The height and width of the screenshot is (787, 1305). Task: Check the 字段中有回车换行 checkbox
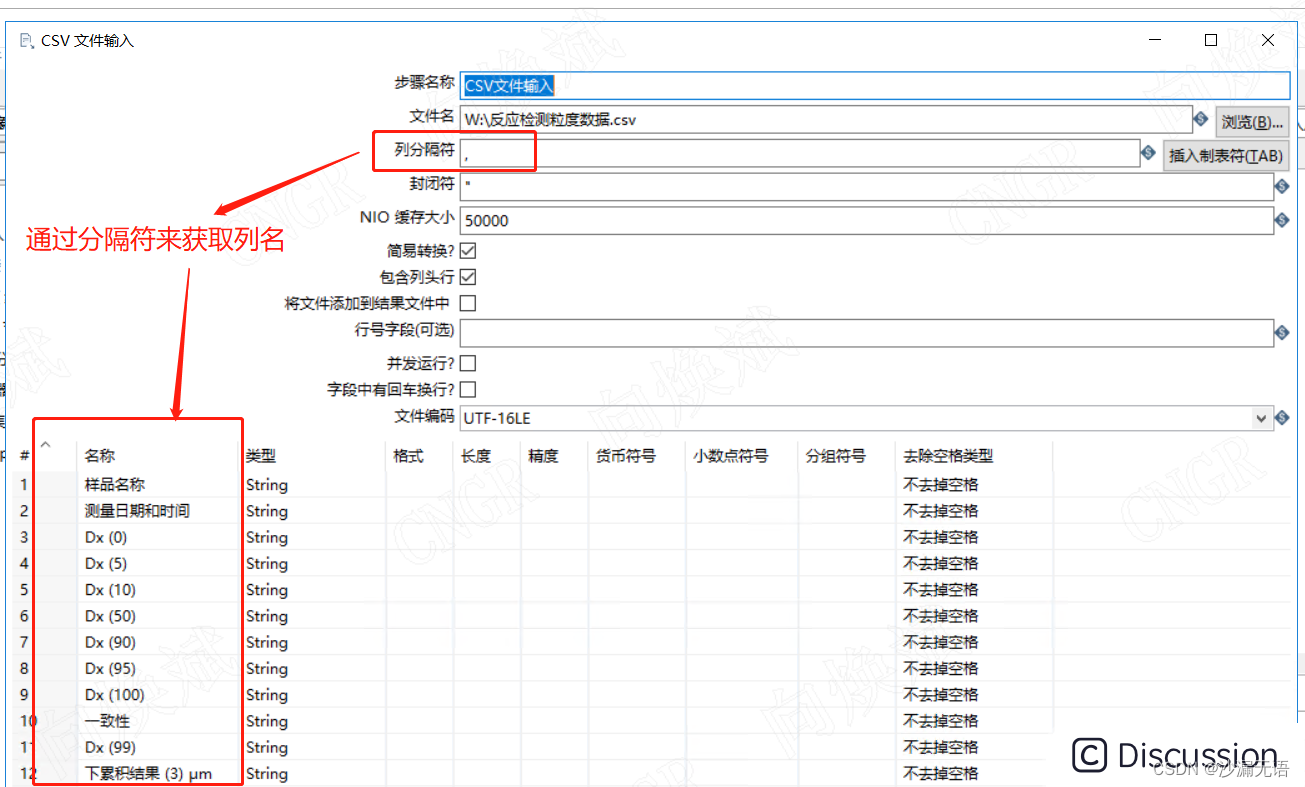467,389
